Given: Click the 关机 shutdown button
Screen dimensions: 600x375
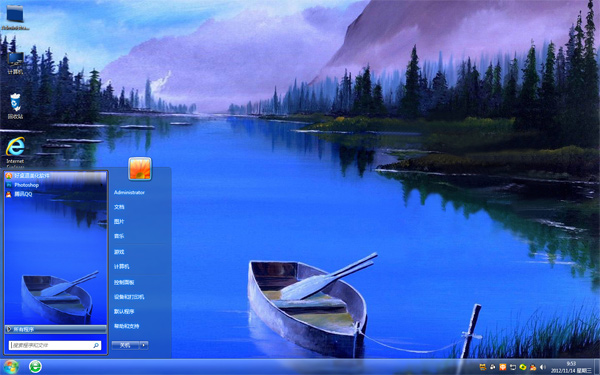Looking at the screenshot, I should (x=125, y=345).
